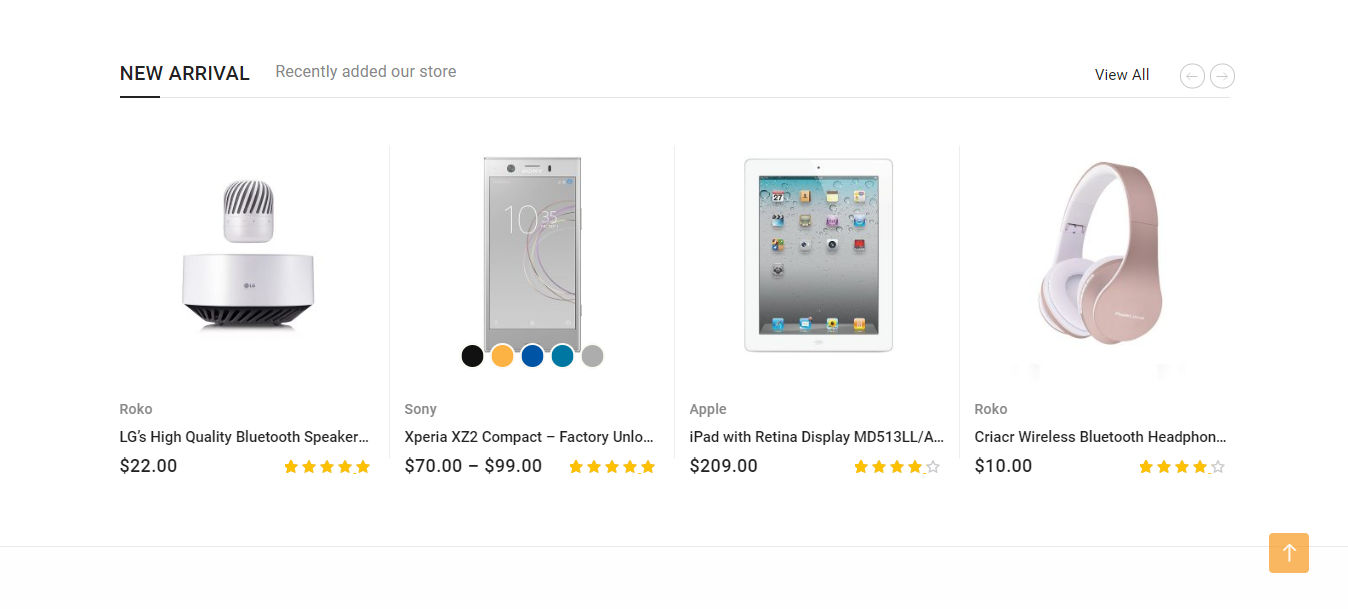The image size is (1348, 609).
Task: Click star rating of Criacr Wireless Headphones
Action: pyautogui.click(x=1182, y=467)
